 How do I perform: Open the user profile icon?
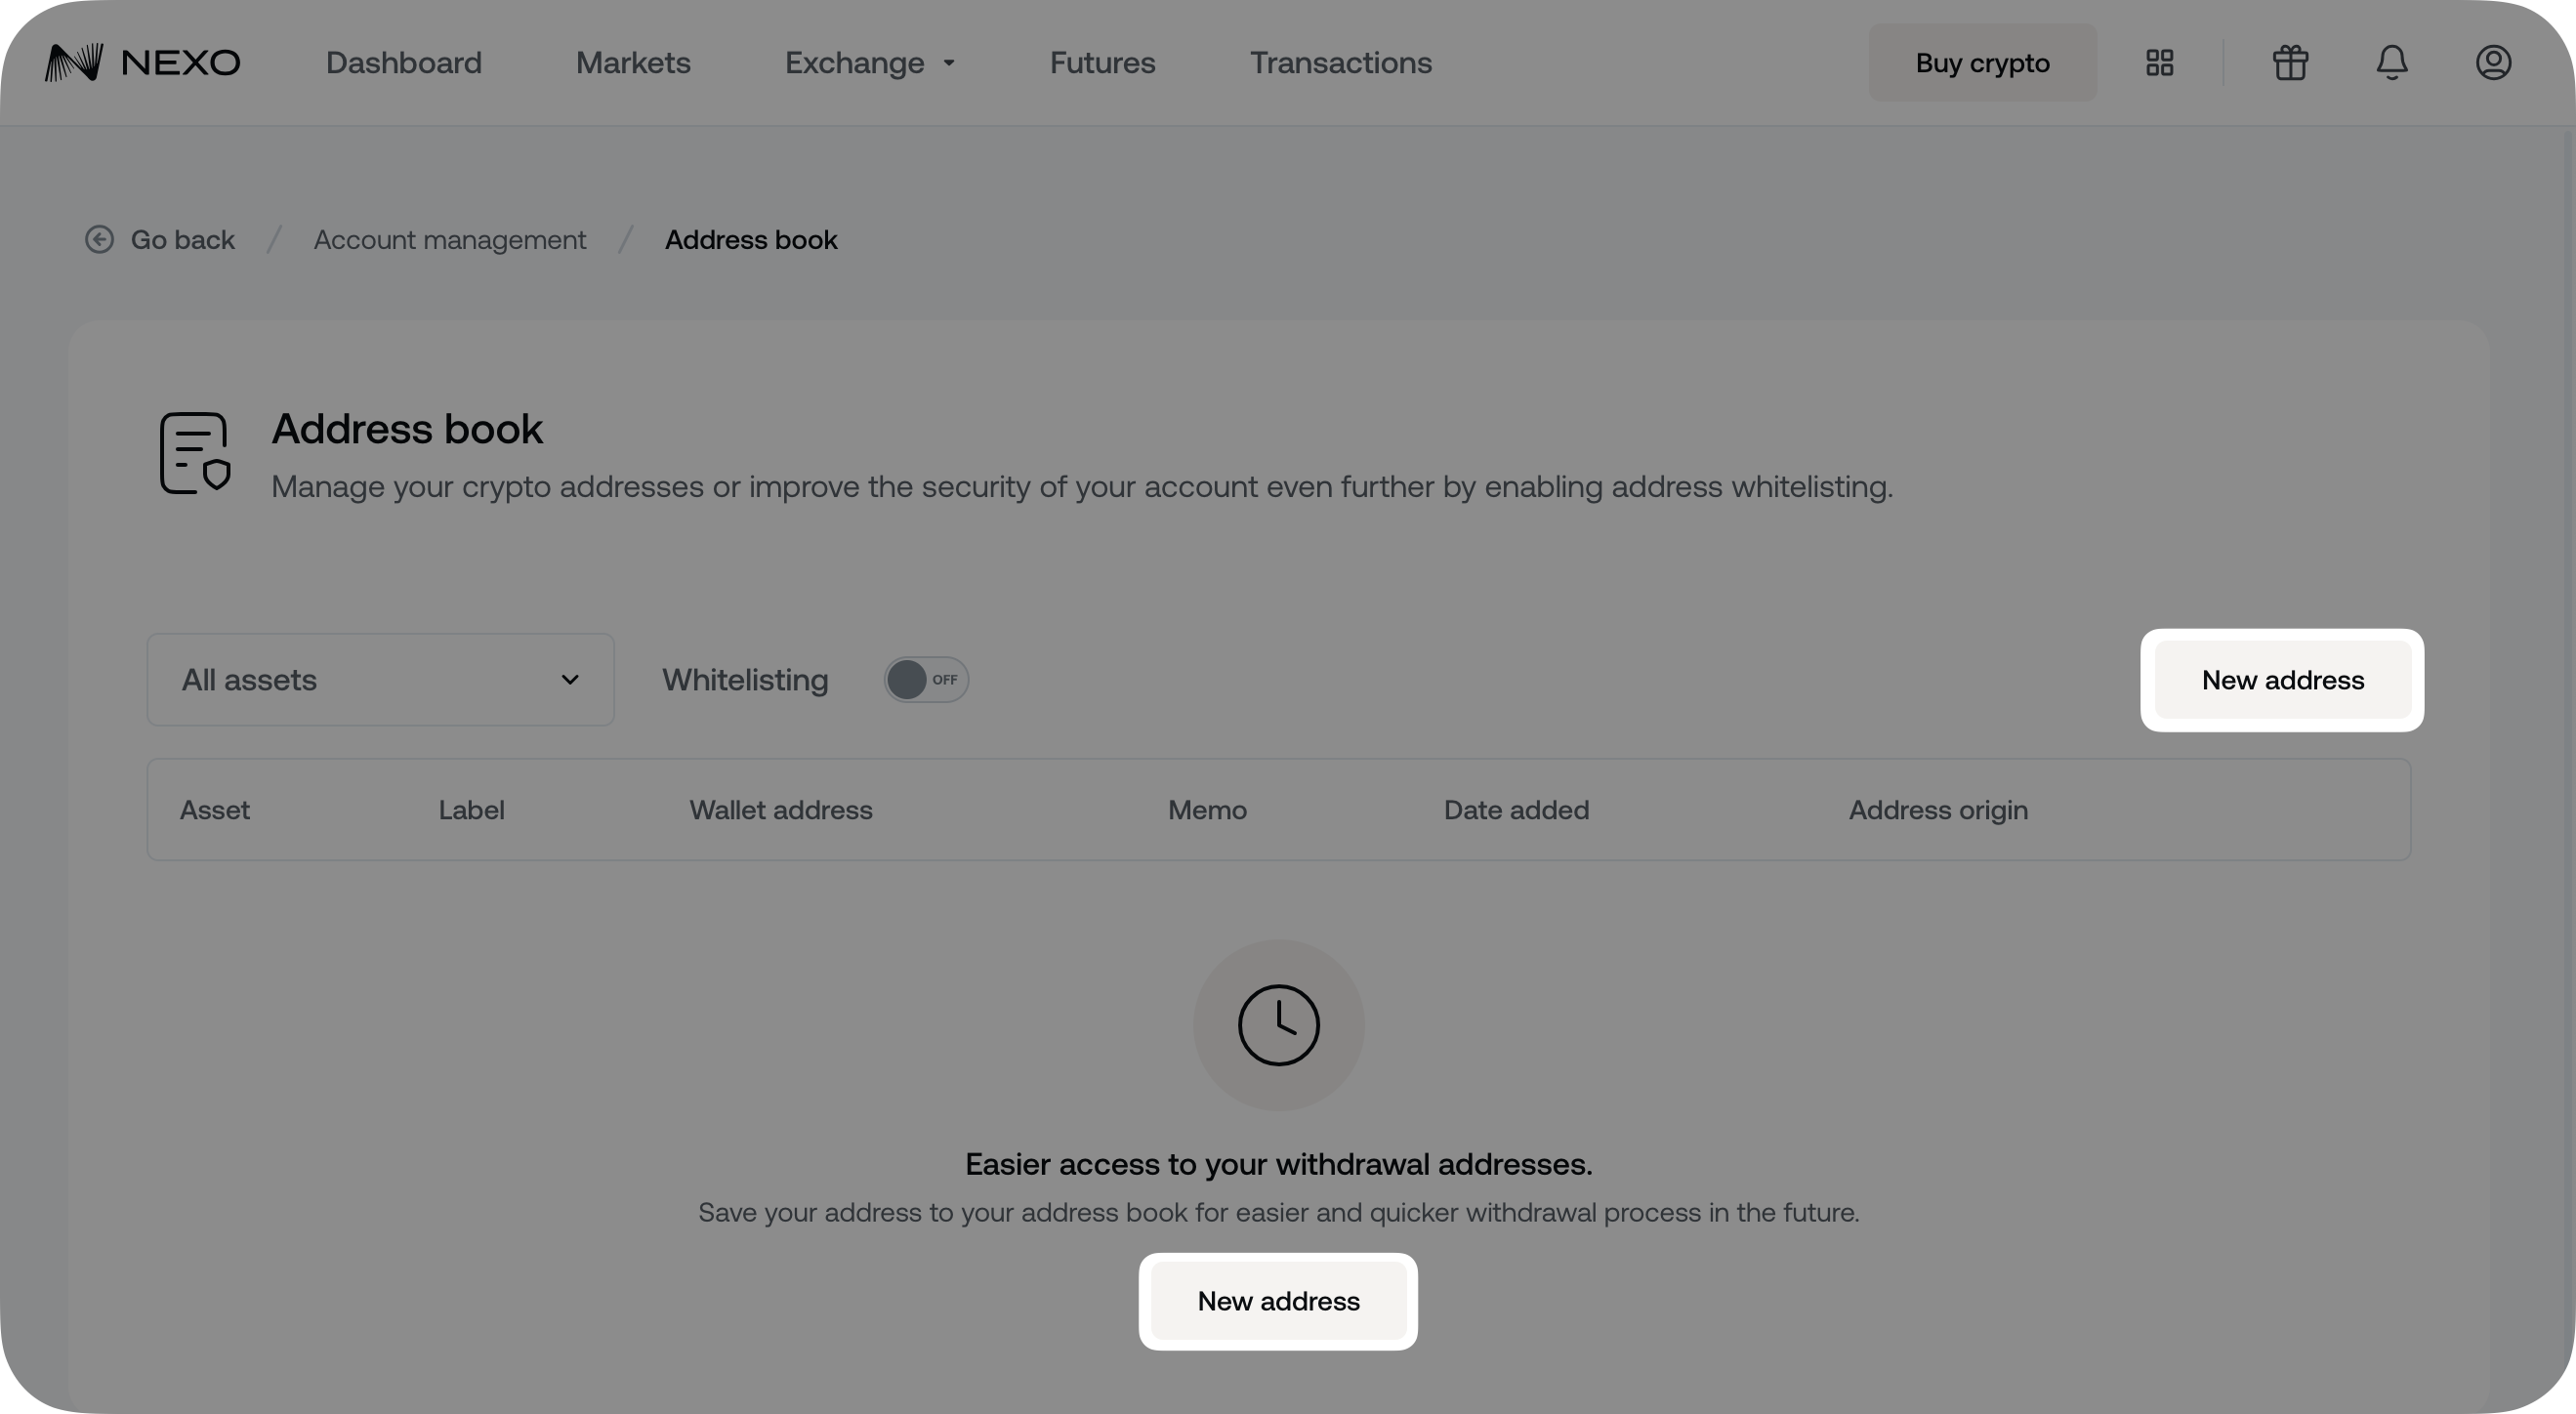pos(2493,63)
